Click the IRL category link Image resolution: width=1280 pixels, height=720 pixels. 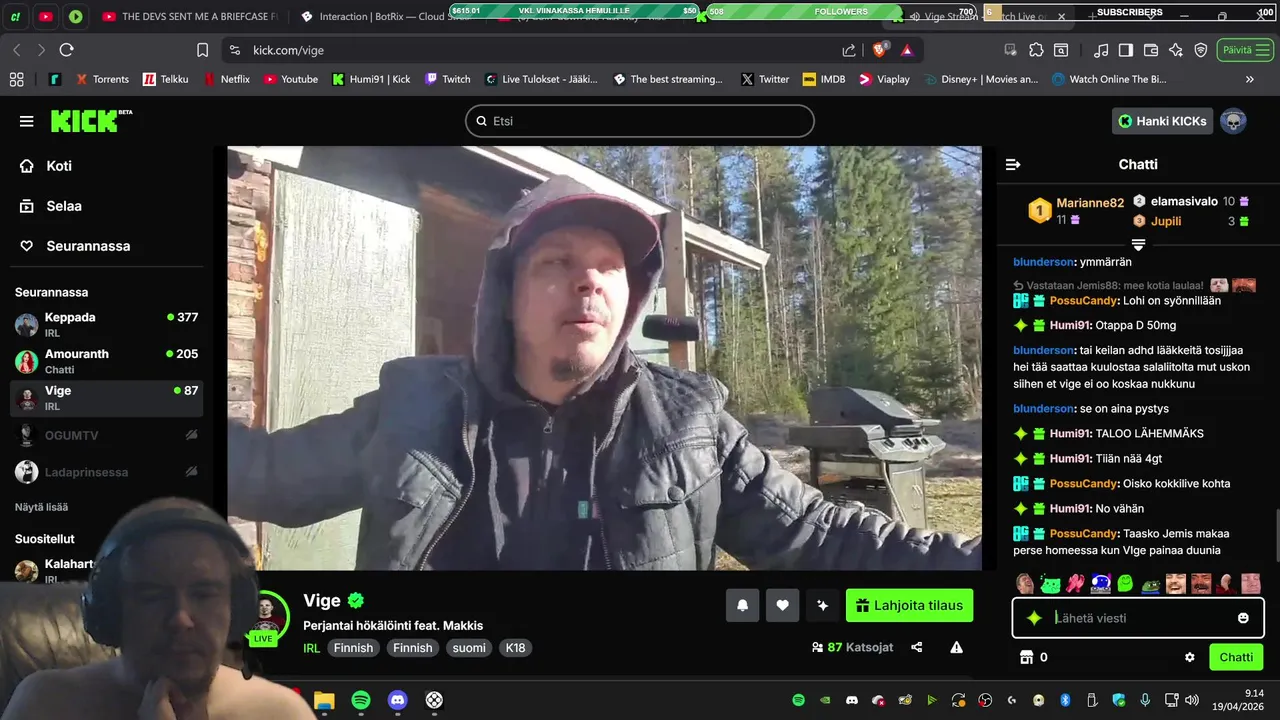click(312, 648)
